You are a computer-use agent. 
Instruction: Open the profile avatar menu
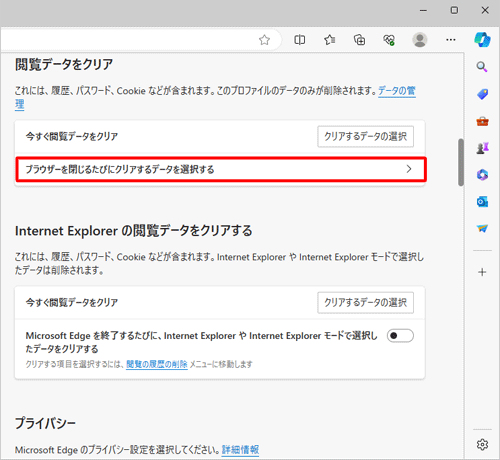click(420, 40)
